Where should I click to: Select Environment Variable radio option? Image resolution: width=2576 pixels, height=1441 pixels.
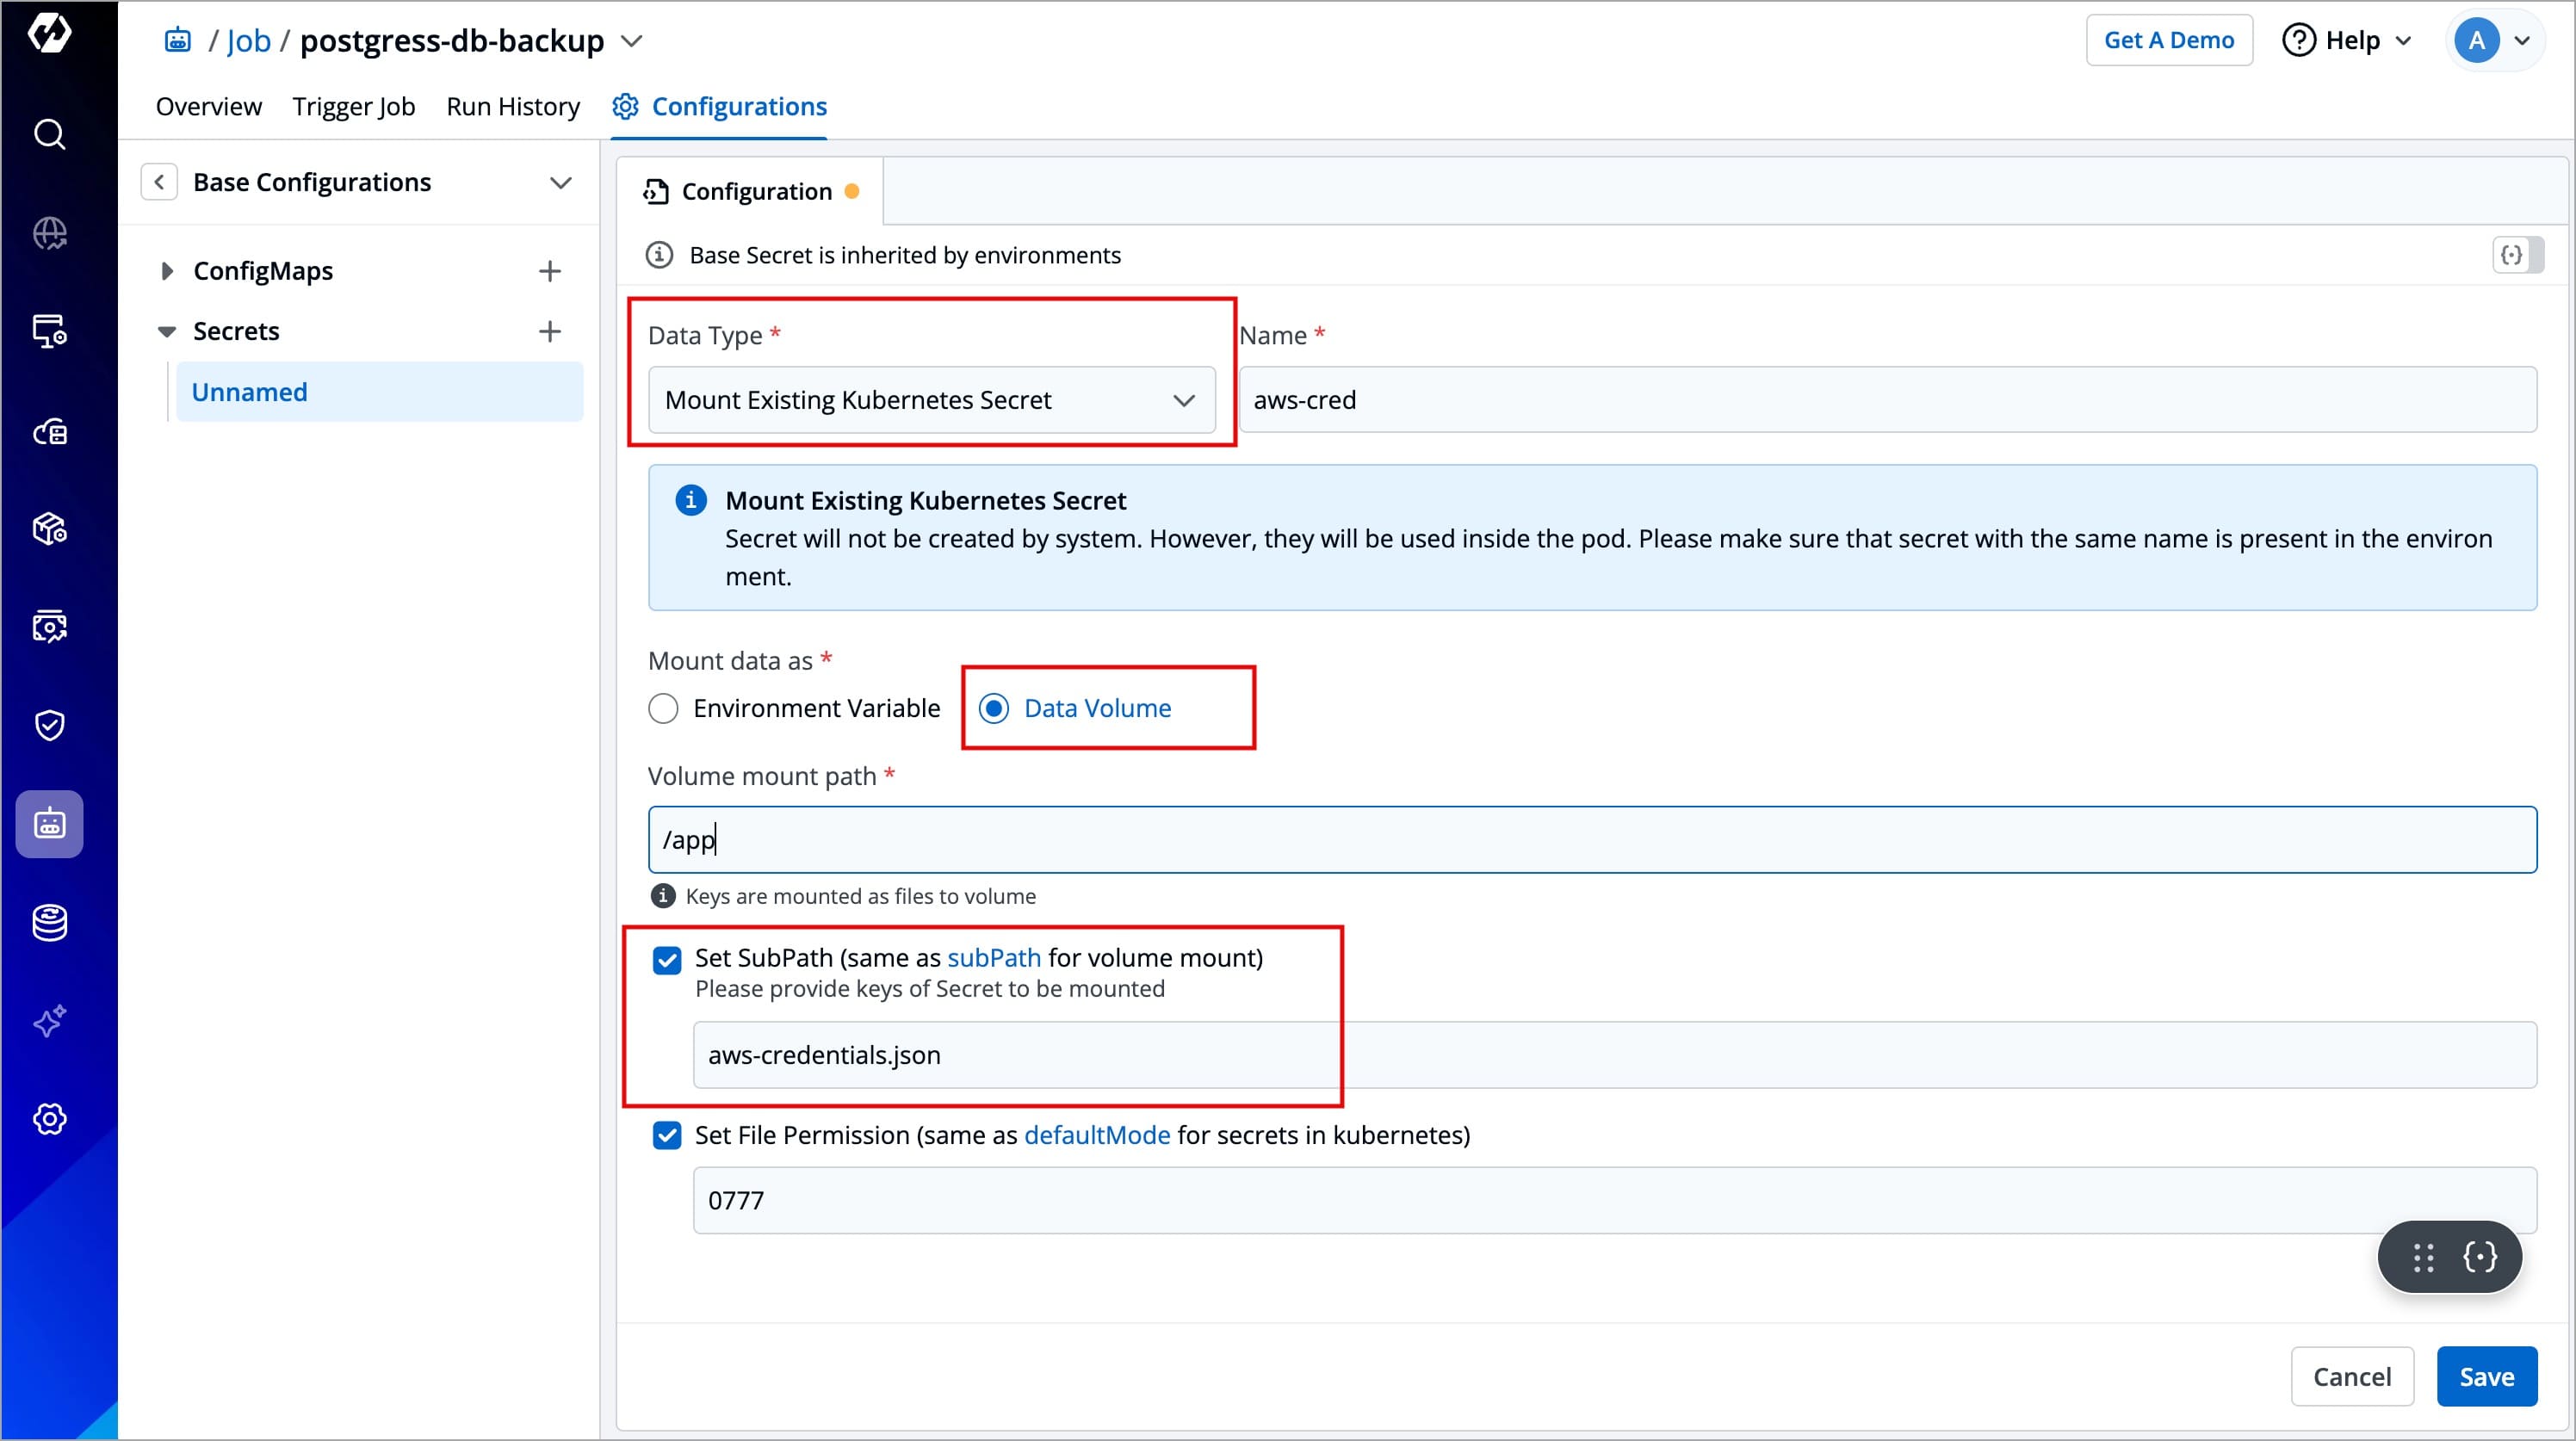click(663, 709)
